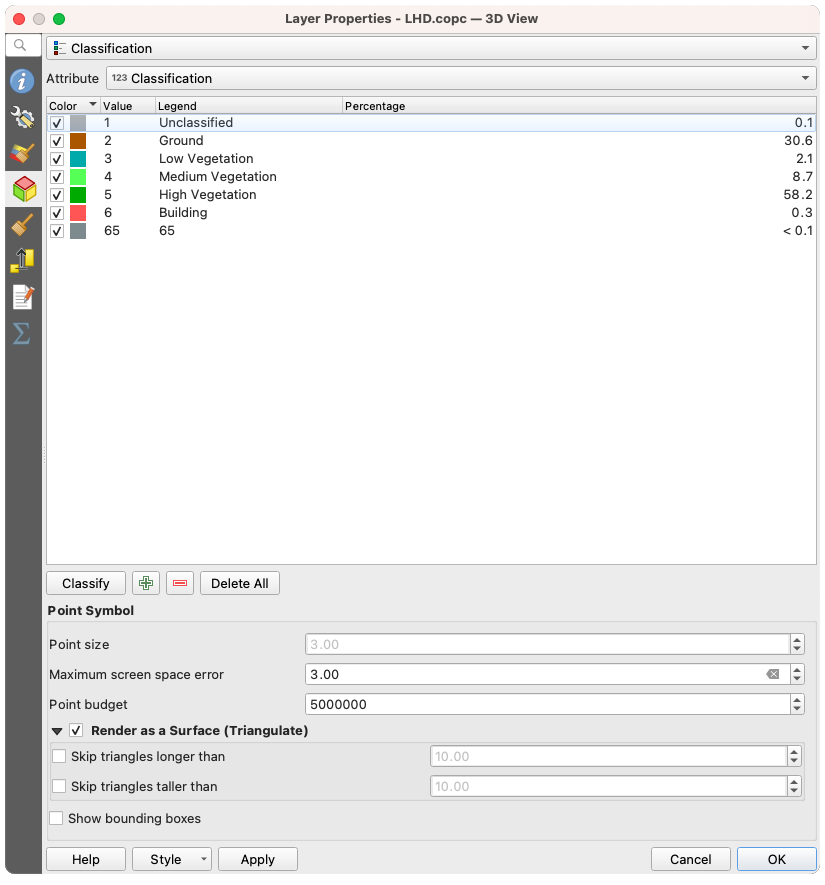Select the 3D View cube icon
The image size is (825, 885).
pos(22,188)
